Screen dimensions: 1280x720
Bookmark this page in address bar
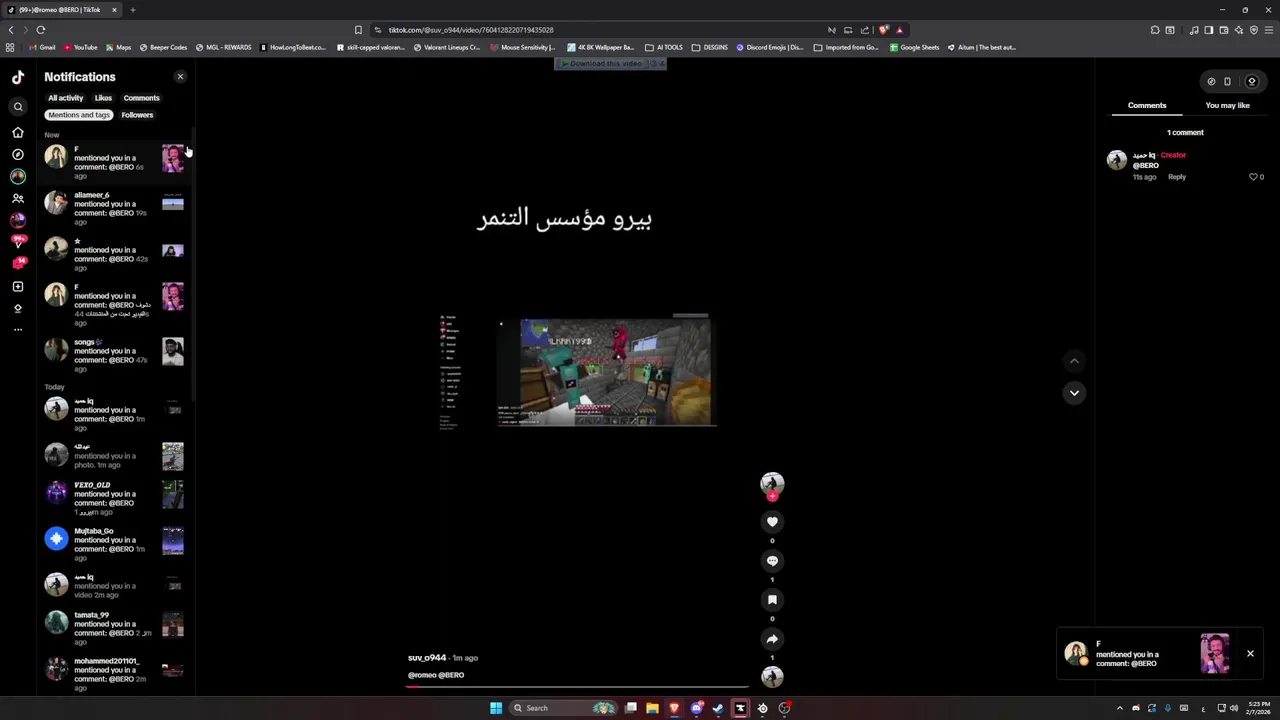[x=358, y=30]
